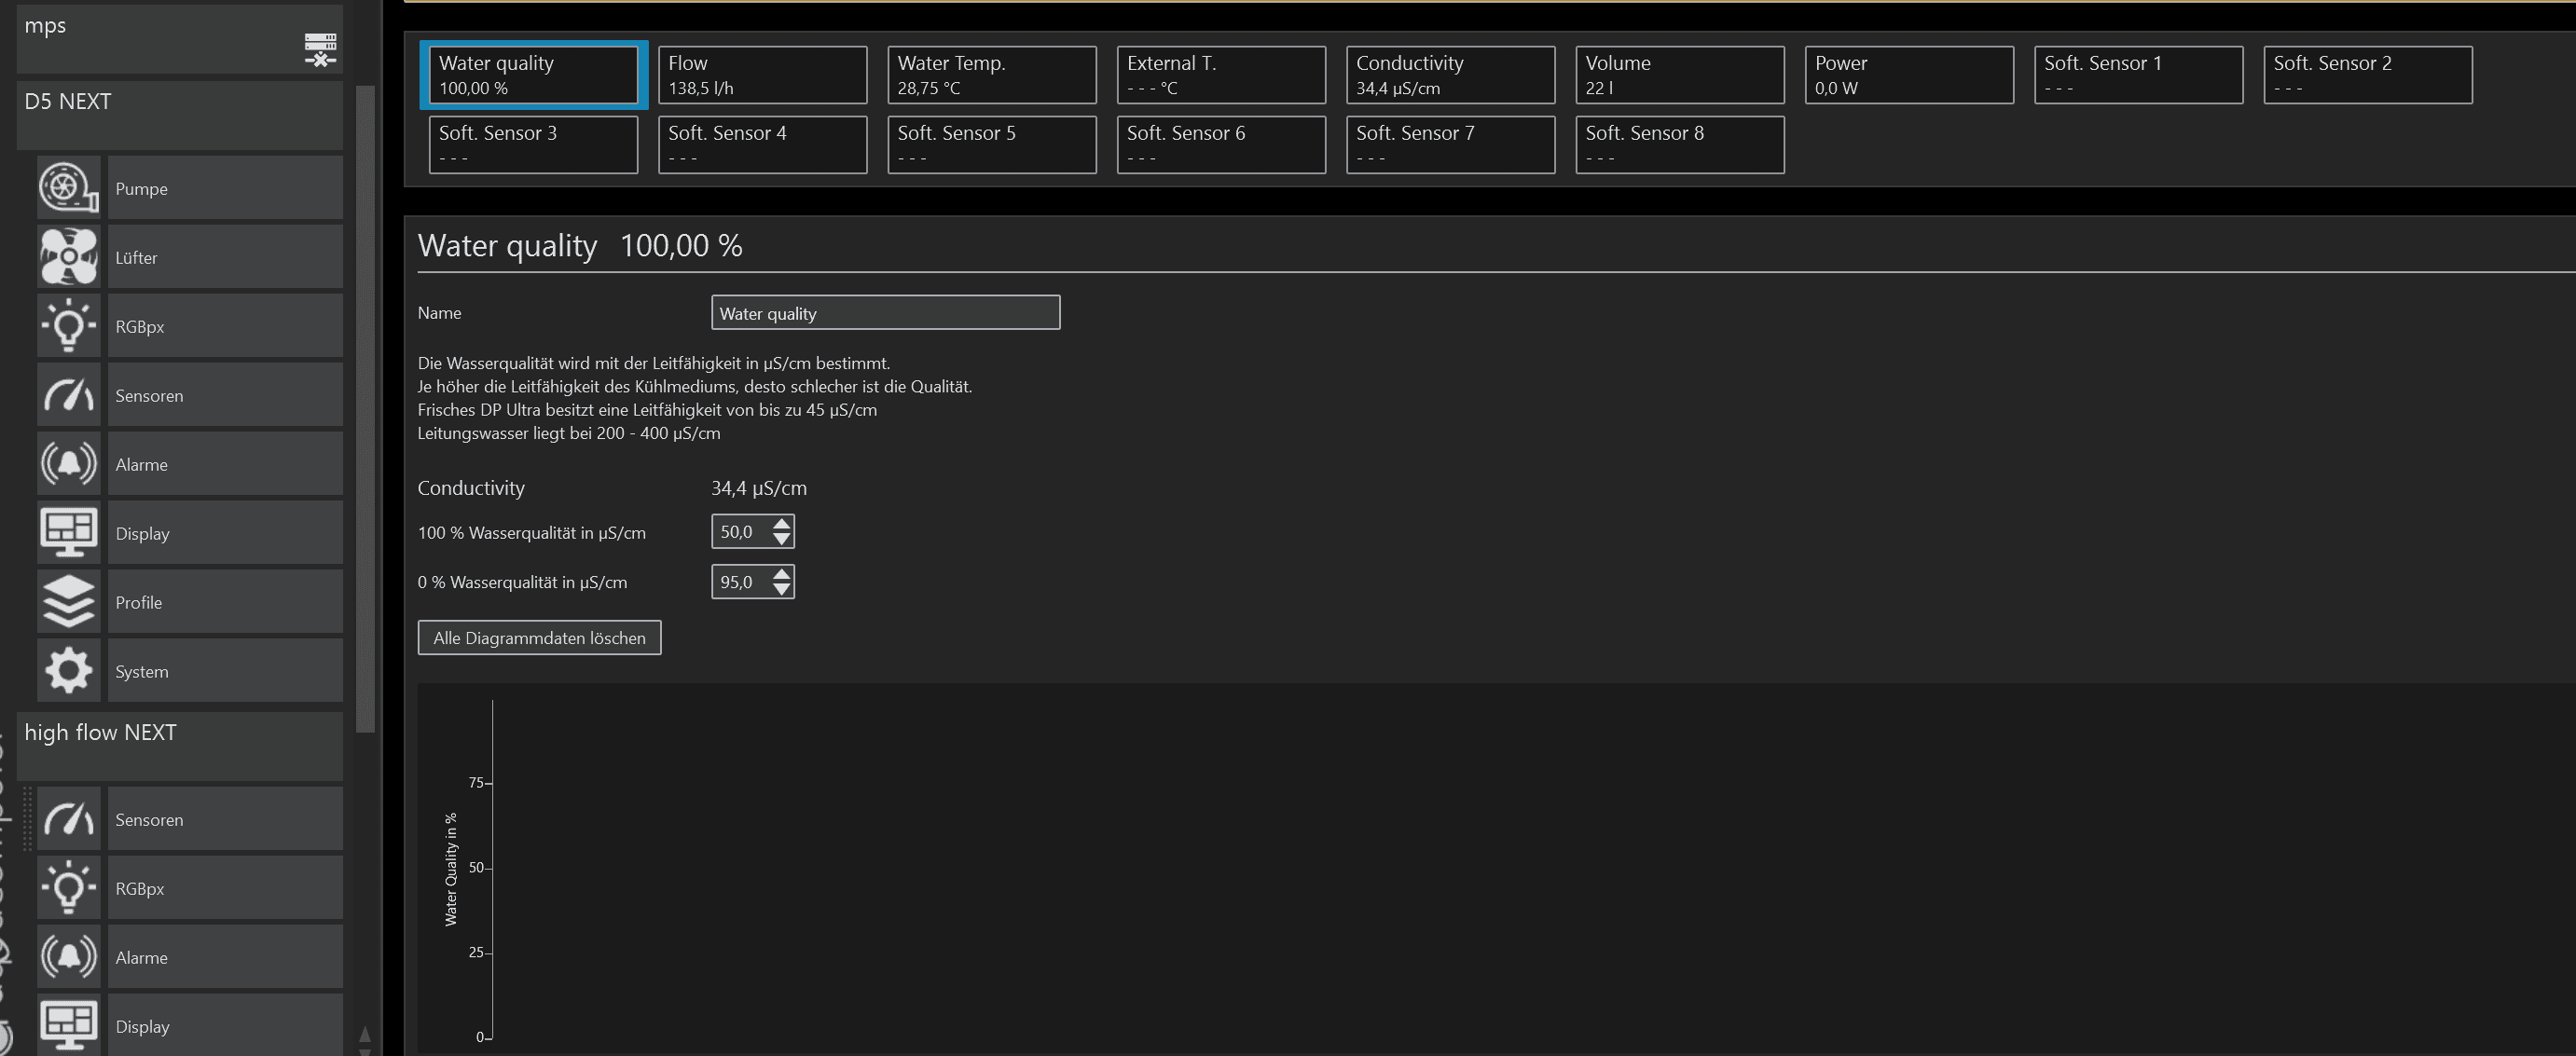
Task: Click the Conductivity 34,4 µS/cm reading
Action: (x=759, y=488)
